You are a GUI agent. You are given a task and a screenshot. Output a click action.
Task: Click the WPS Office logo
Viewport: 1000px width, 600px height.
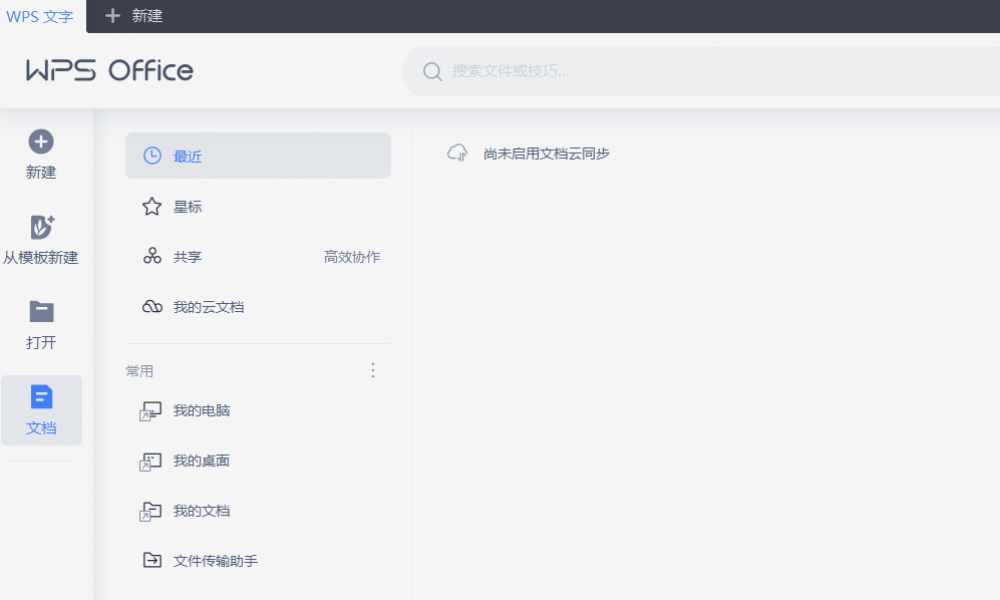point(110,70)
